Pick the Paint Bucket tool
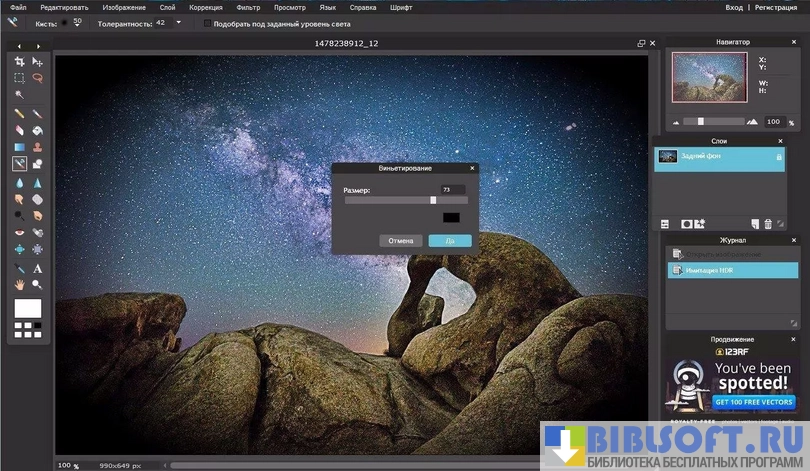Viewport: 810px width, 471px height. click(37, 130)
